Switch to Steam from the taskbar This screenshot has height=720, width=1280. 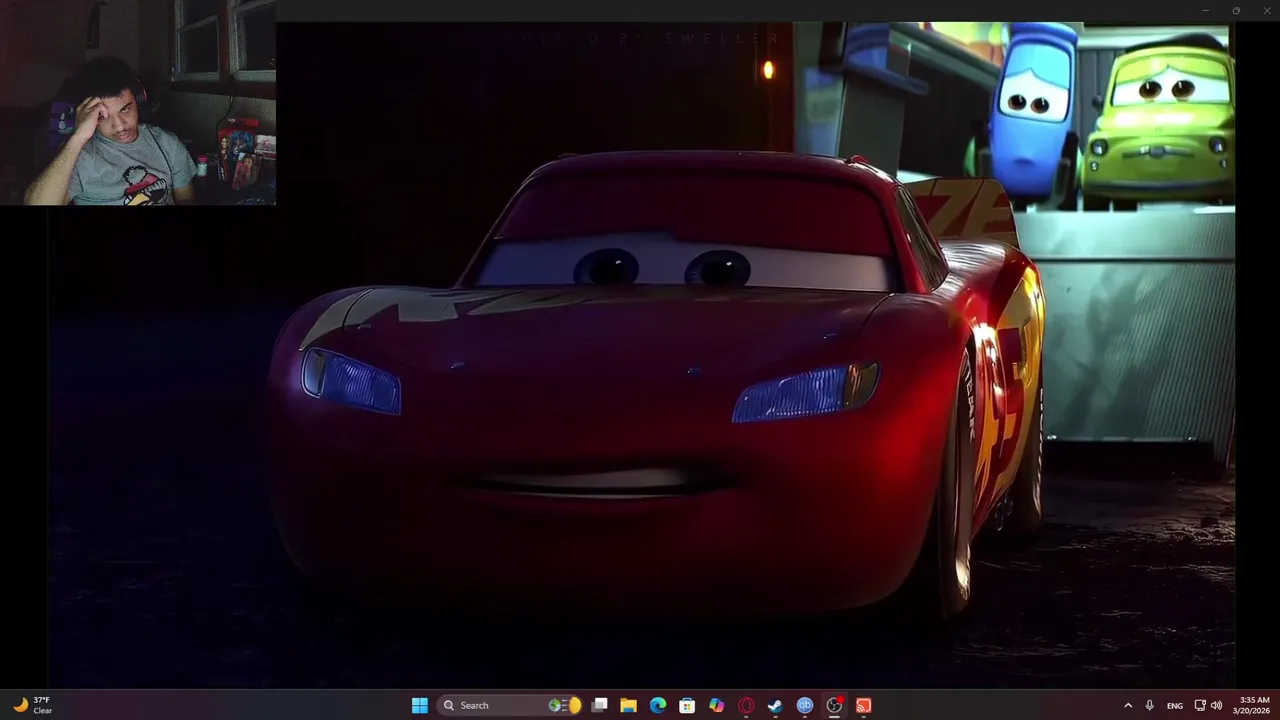pos(775,705)
